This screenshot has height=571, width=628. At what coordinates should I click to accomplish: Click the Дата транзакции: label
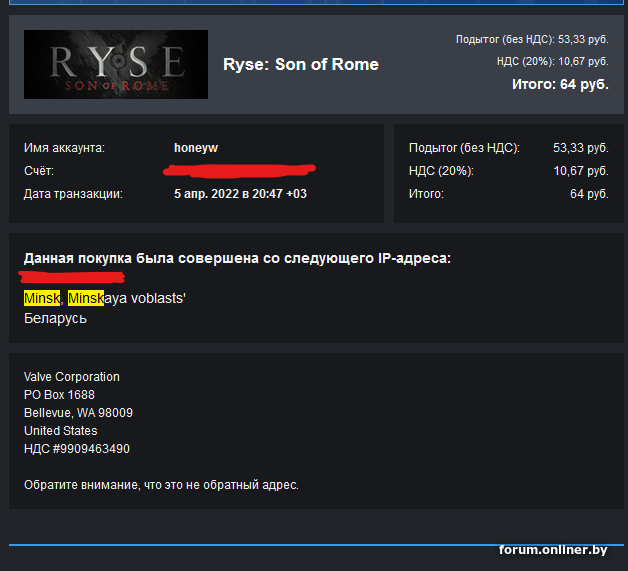(73, 194)
